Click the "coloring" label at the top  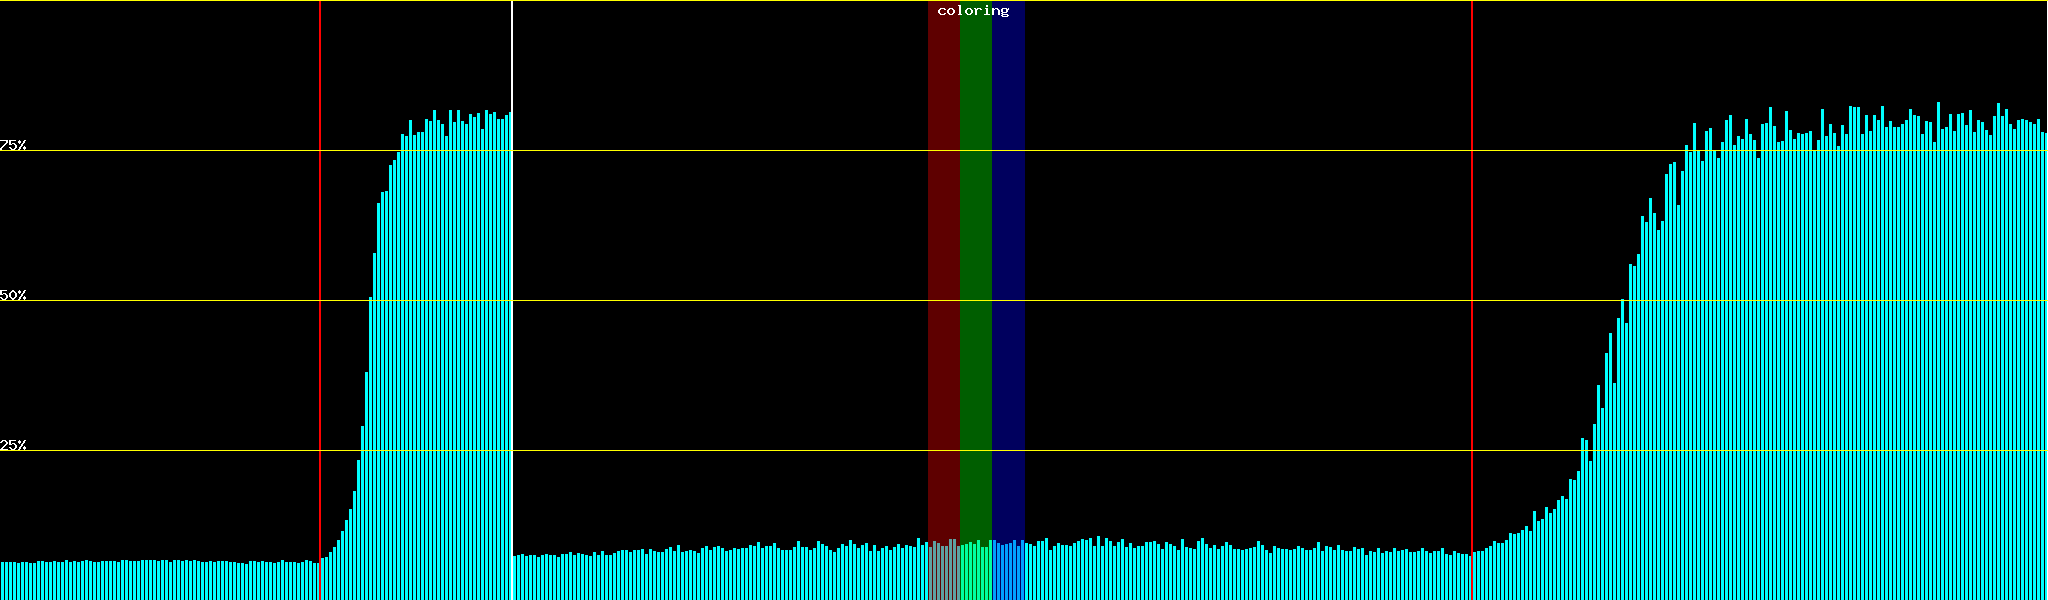pos(973,11)
